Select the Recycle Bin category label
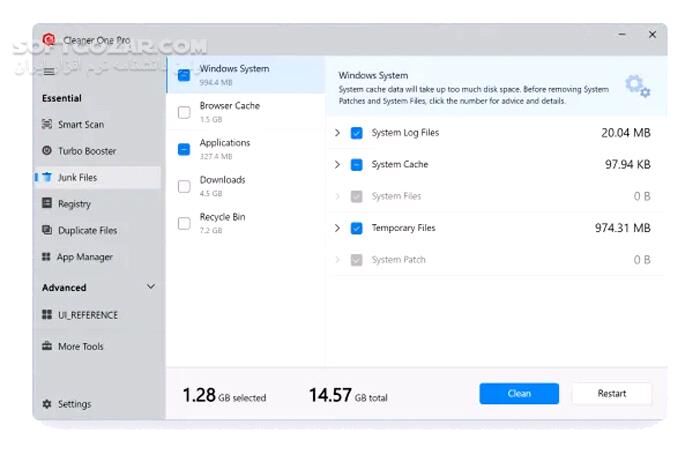 [222, 217]
